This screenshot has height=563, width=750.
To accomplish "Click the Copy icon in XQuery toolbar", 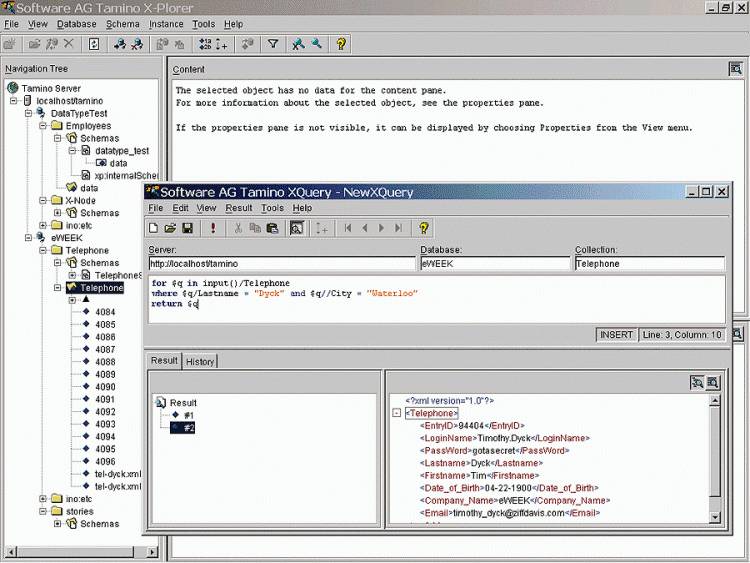I will pyautogui.click(x=255, y=228).
